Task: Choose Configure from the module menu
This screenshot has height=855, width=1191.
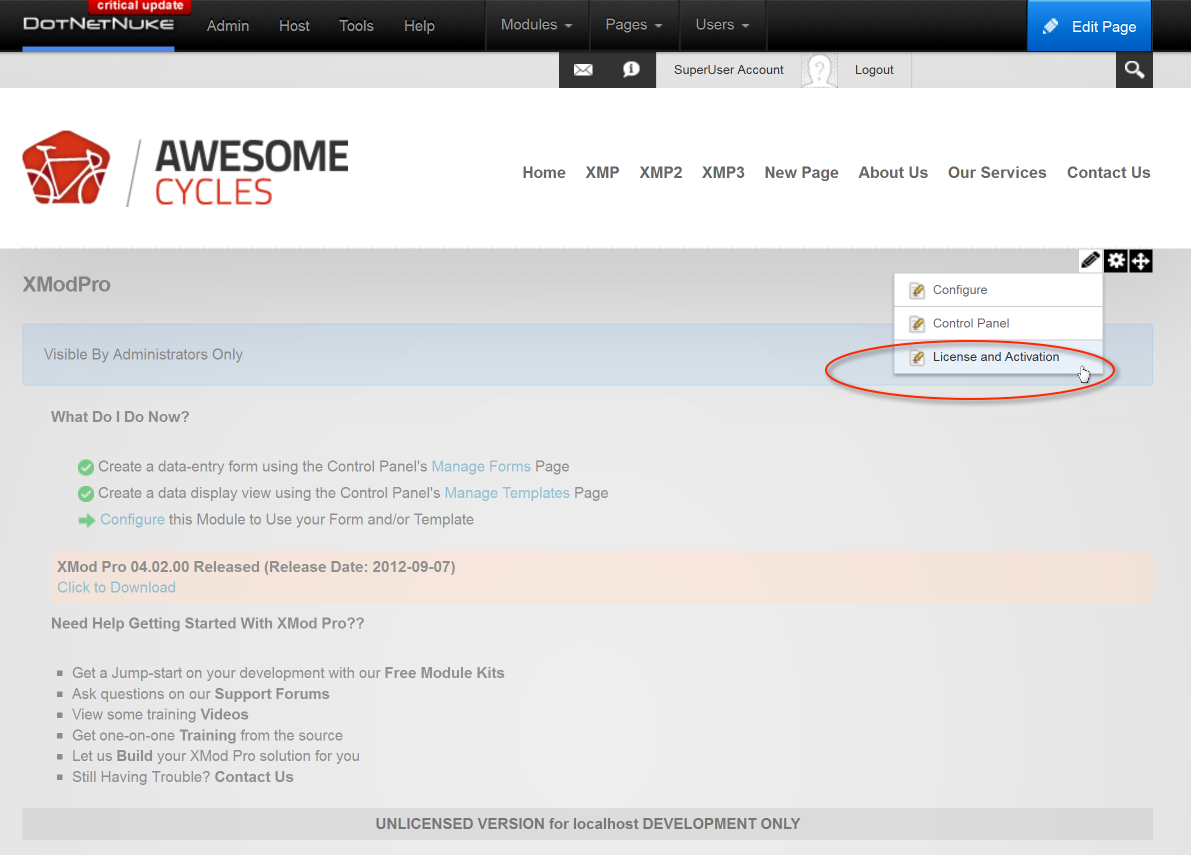Action: (998, 290)
